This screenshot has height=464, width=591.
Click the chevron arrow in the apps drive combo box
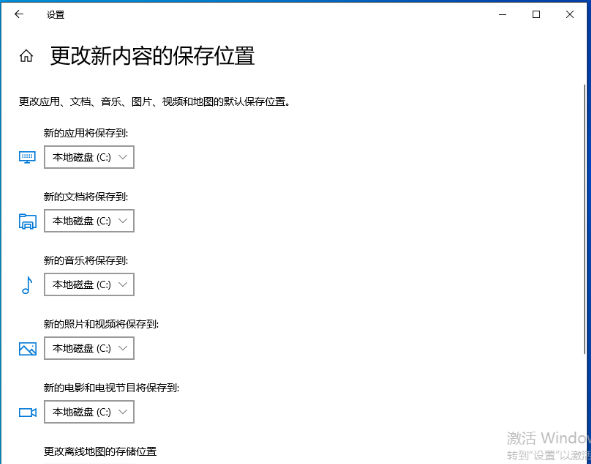click(x=123, y=157)
